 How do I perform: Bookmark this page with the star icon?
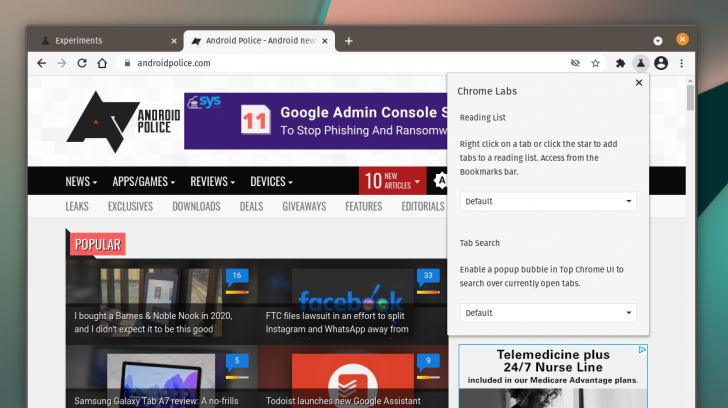click(596, 63)
